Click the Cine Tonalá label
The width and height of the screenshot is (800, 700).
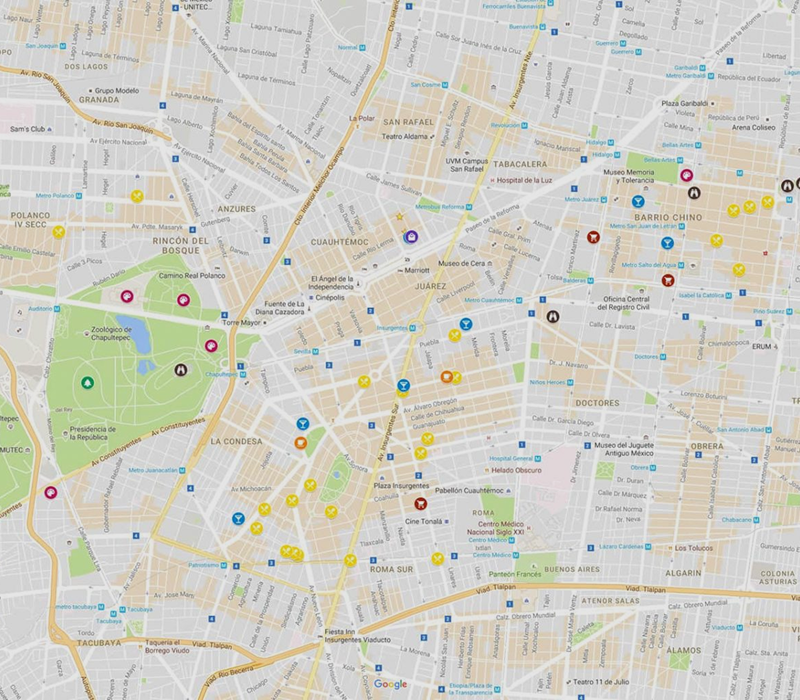[x=423, y=521]
